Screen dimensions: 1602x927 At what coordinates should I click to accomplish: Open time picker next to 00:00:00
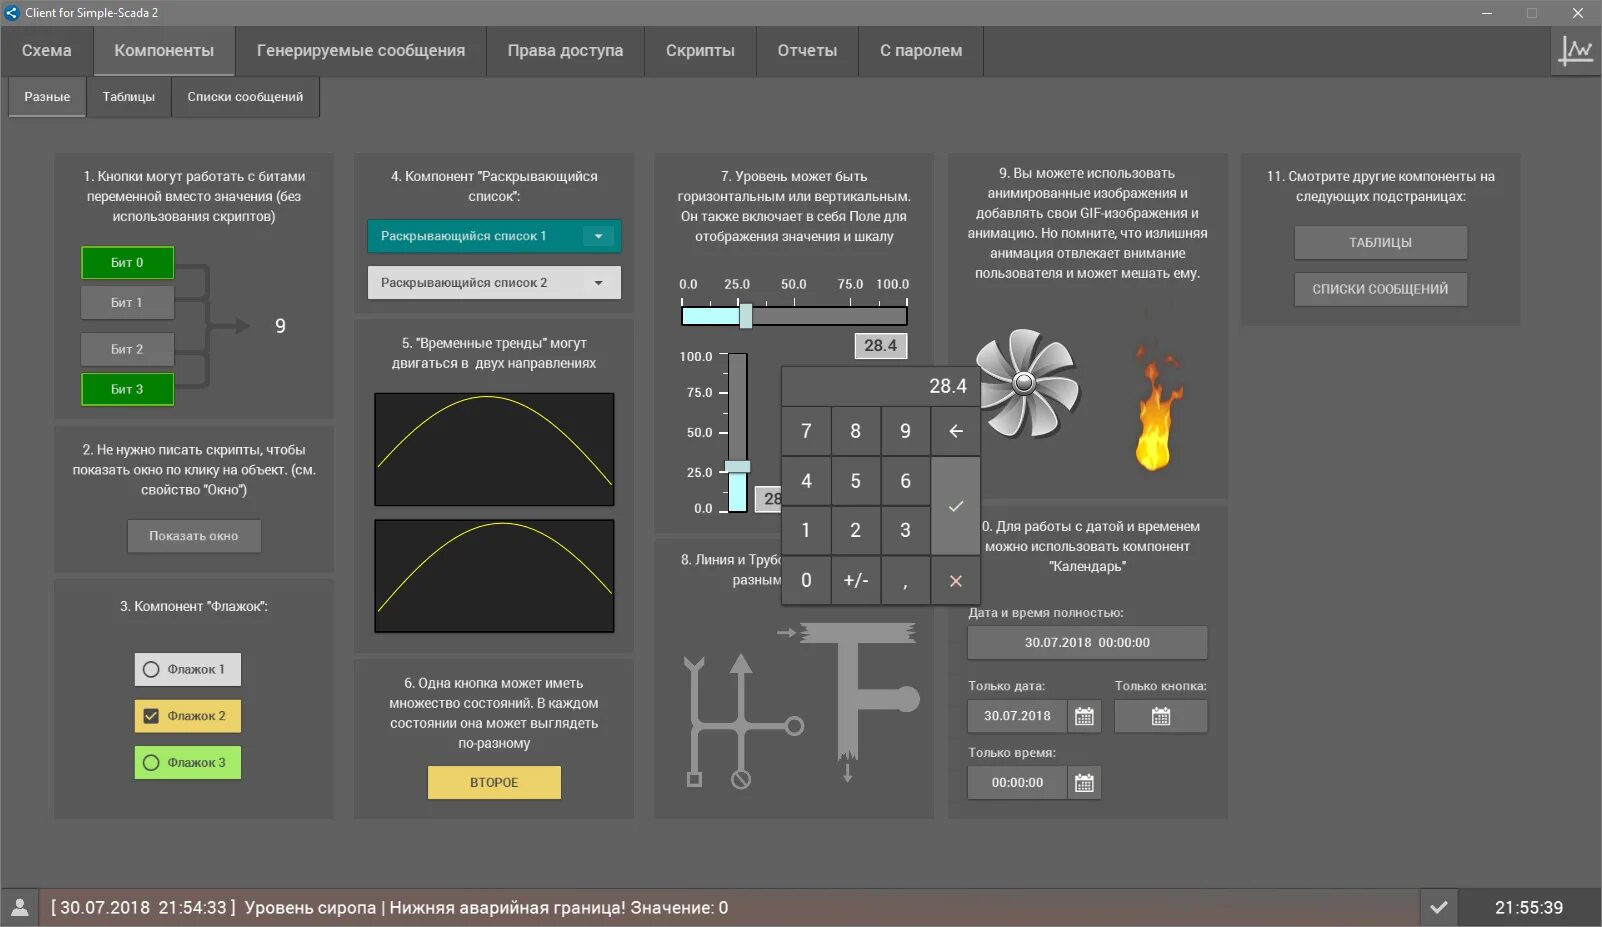tap(1084, 783)
